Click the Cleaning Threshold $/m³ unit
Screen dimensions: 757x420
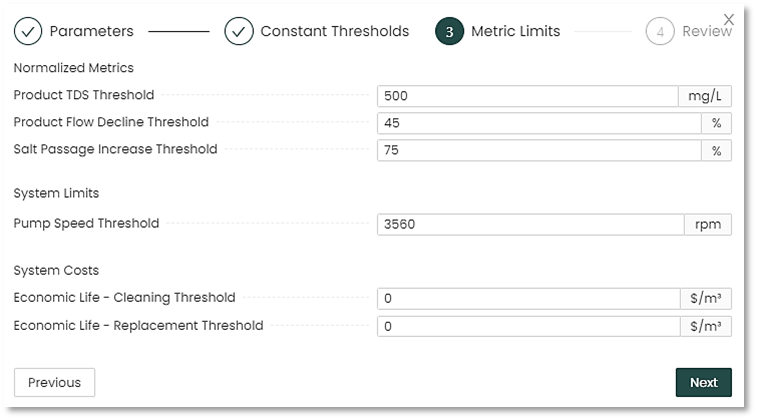click(706, 298)
